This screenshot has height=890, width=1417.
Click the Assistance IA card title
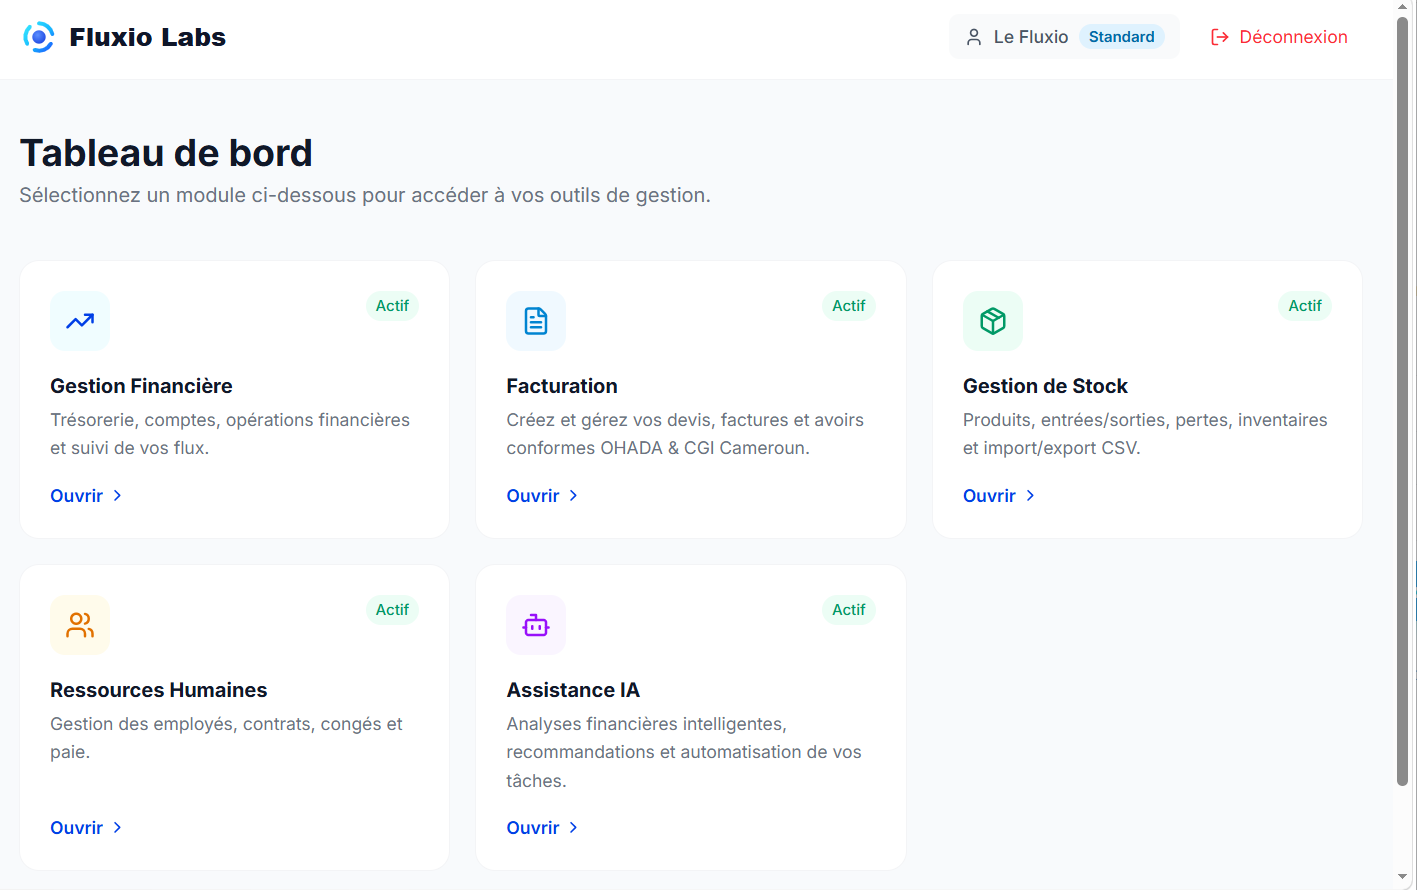[x=573, y=690]
